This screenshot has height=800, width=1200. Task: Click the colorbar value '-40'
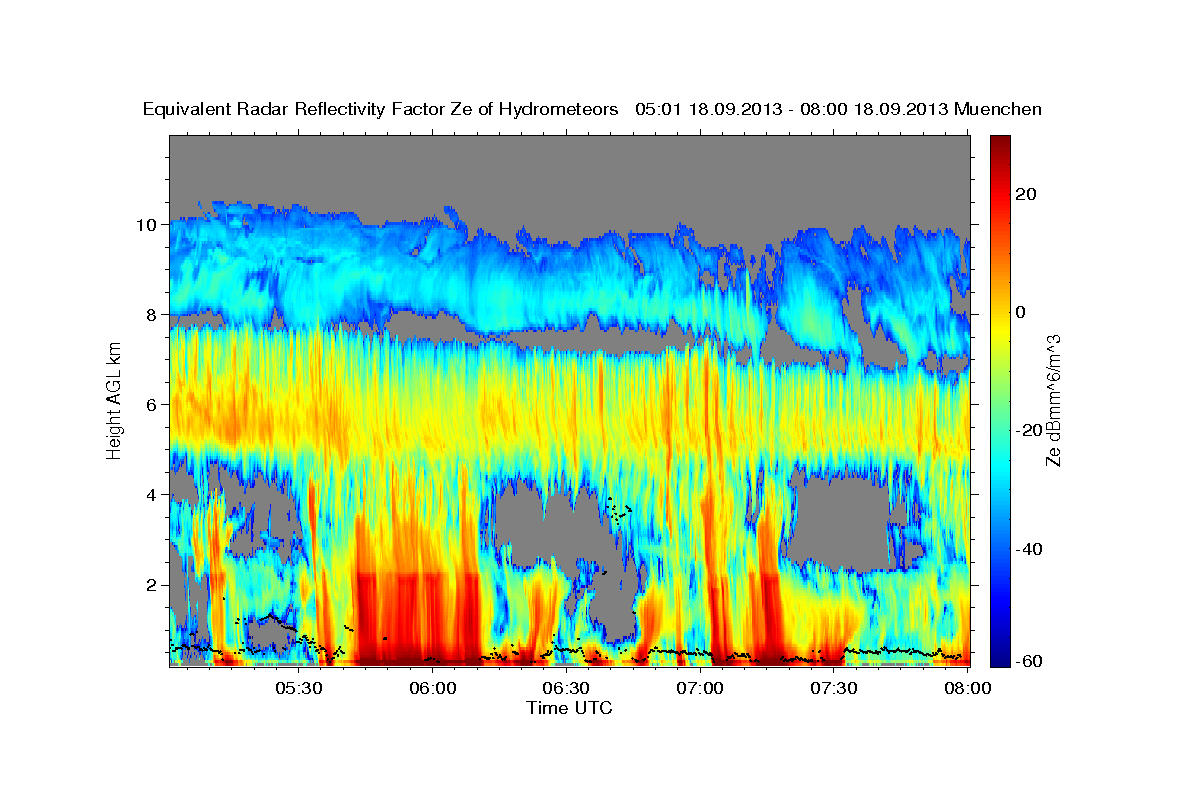pos(1028,548)
